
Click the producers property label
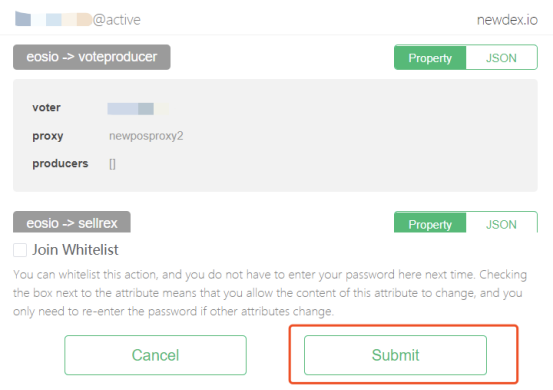click(60, 164)
